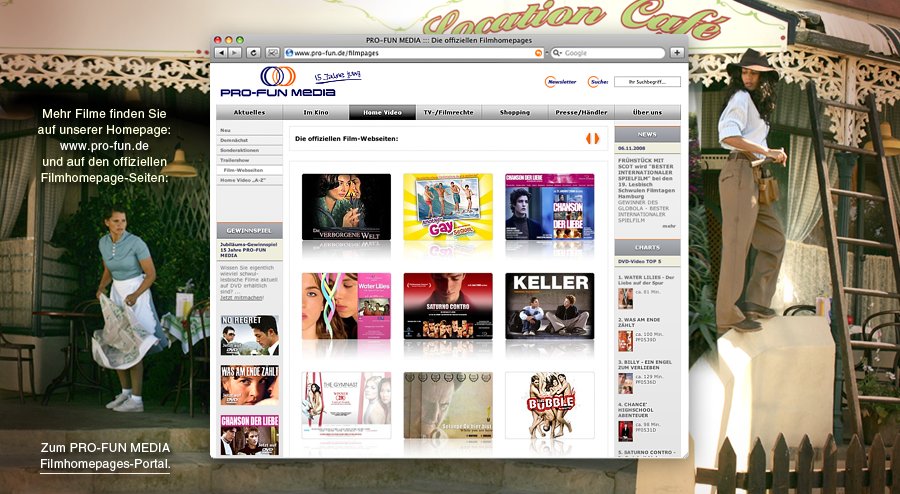Click the NEWS panel header

point(647,134)
